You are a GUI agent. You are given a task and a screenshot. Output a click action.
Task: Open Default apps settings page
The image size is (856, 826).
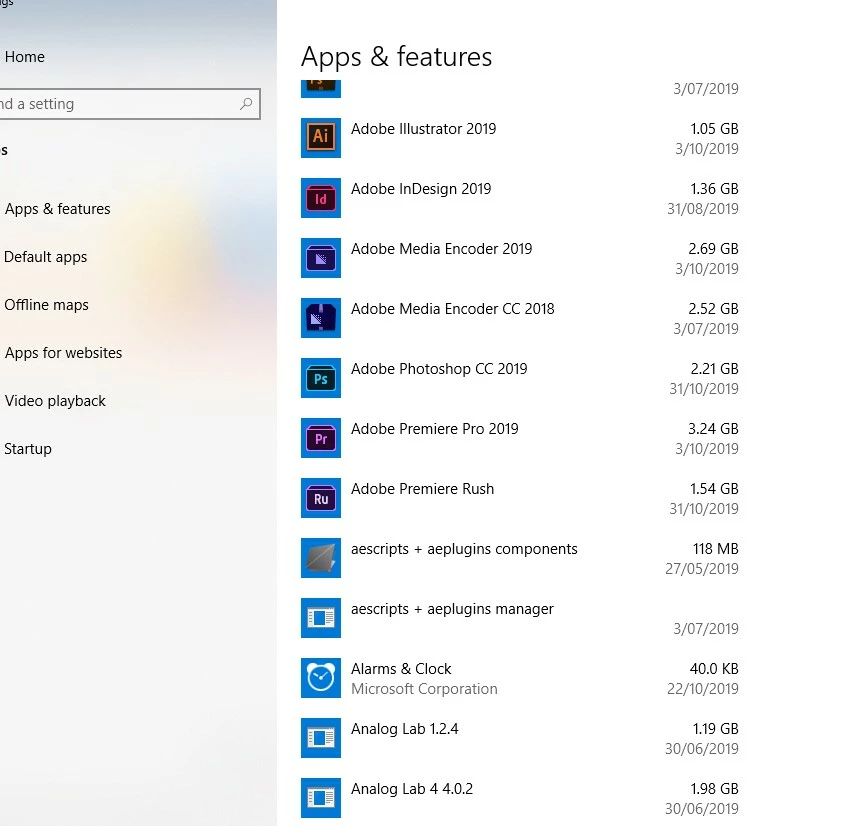pyautogui.click(x=45, y=257)
